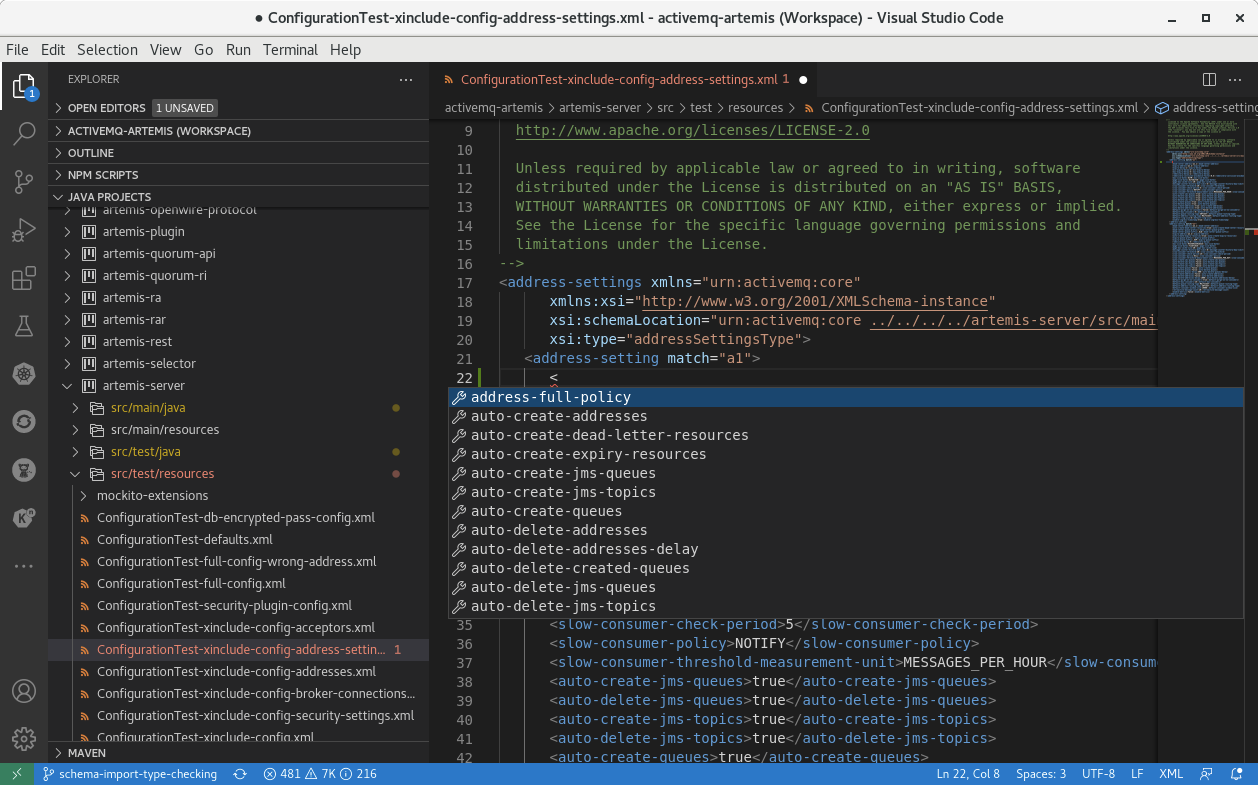
Task: Open the Explorer view in activity bar
Action: coord(24,86)
